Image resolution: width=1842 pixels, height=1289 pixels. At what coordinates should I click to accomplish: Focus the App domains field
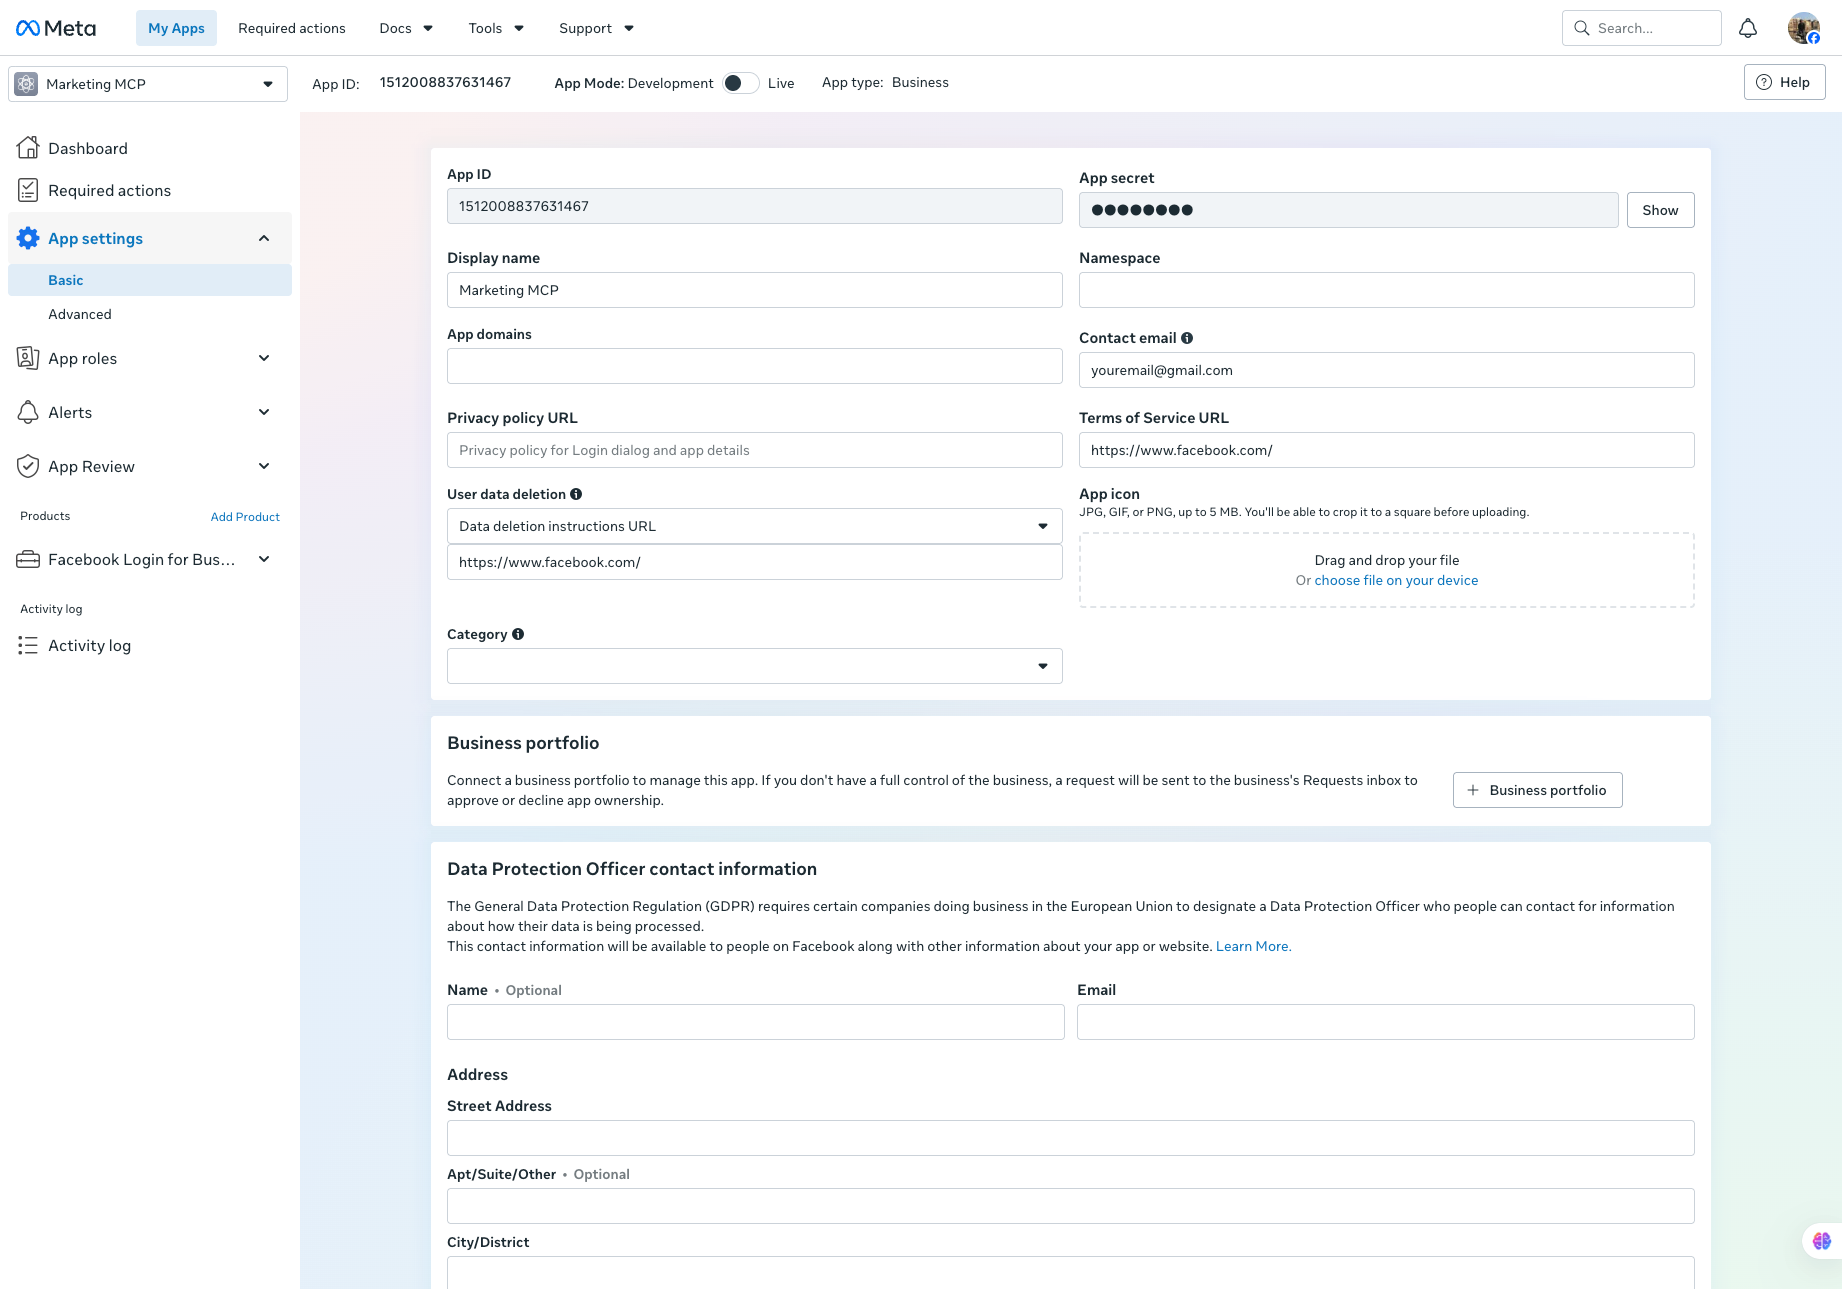pos(755,366)
